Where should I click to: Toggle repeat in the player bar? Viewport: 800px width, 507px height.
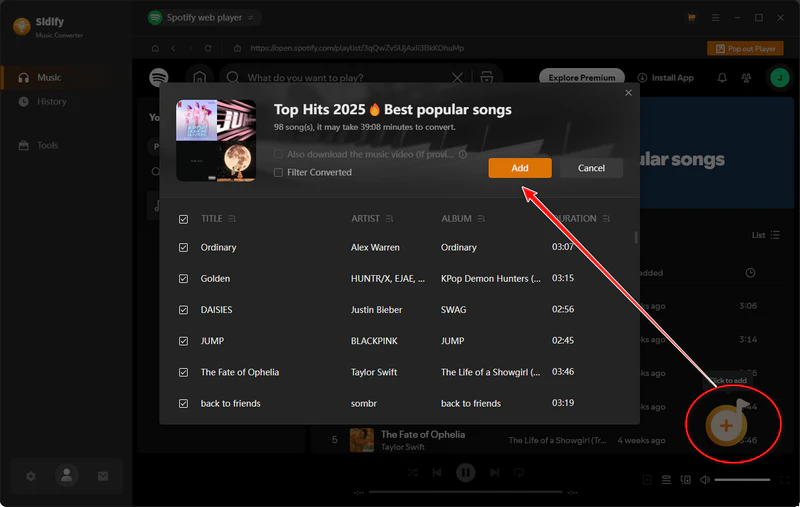518,473
